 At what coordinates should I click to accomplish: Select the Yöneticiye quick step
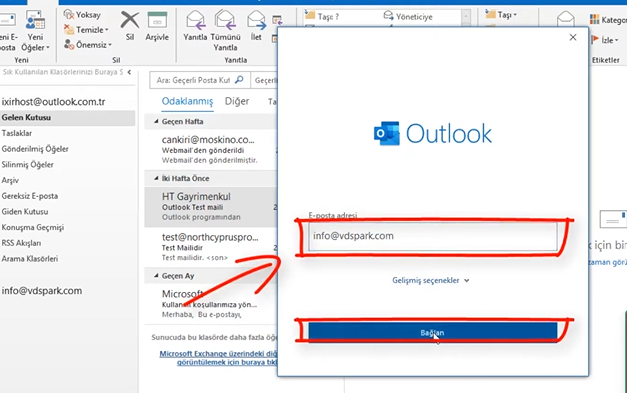click(408, 16)
